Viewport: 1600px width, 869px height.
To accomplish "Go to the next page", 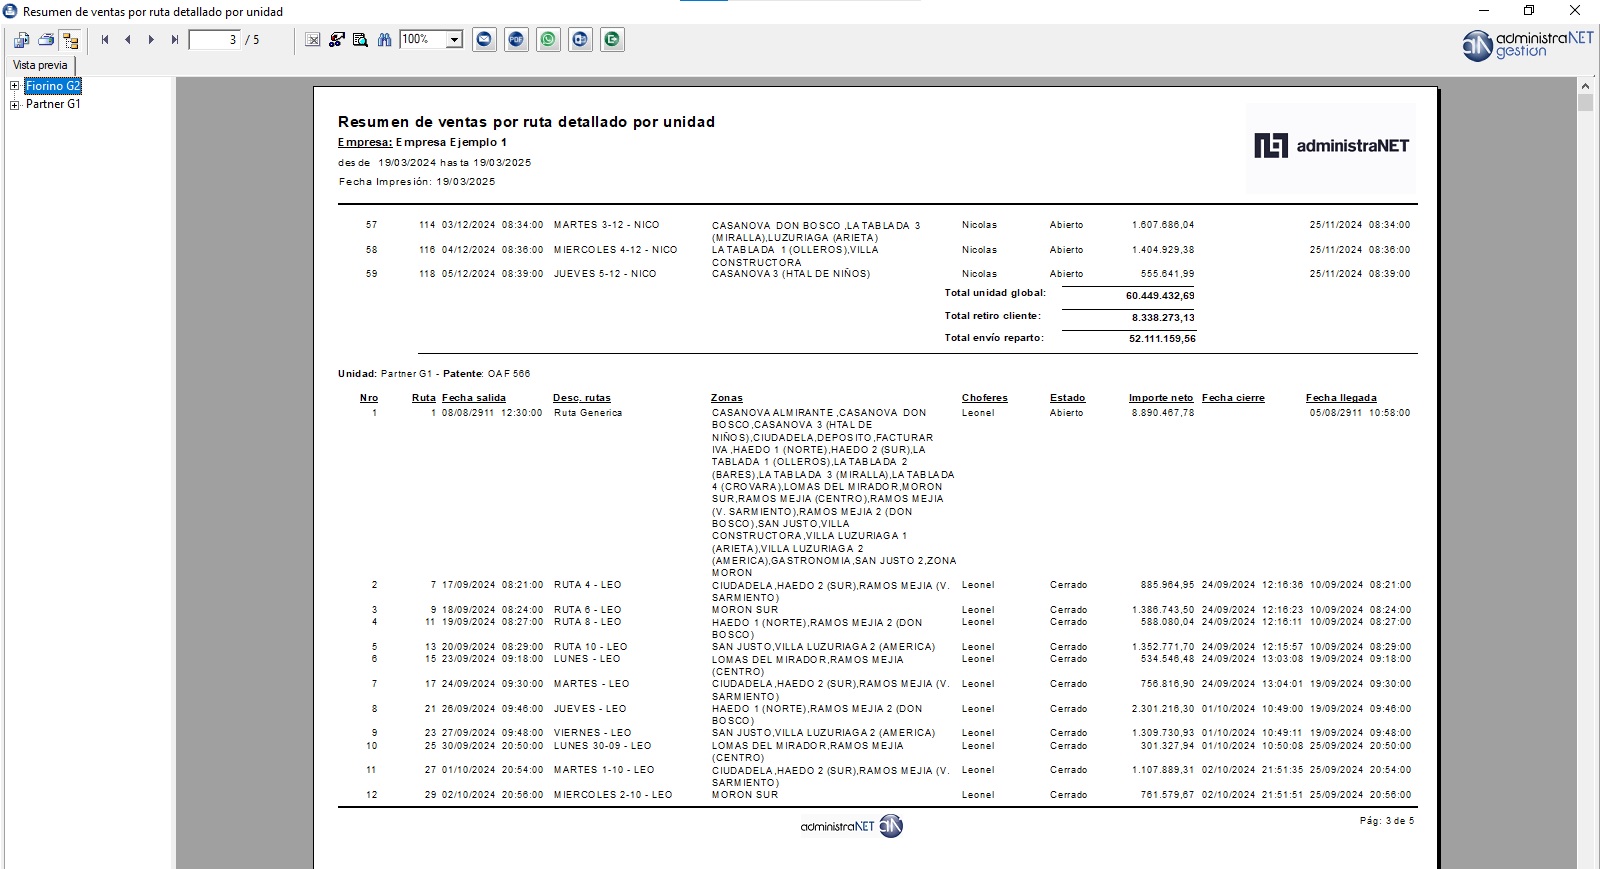I will coord(151,40).
